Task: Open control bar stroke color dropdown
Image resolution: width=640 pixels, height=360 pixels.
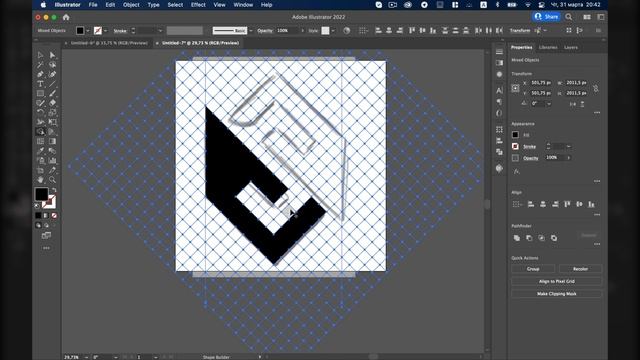Action: coord(106,31)
